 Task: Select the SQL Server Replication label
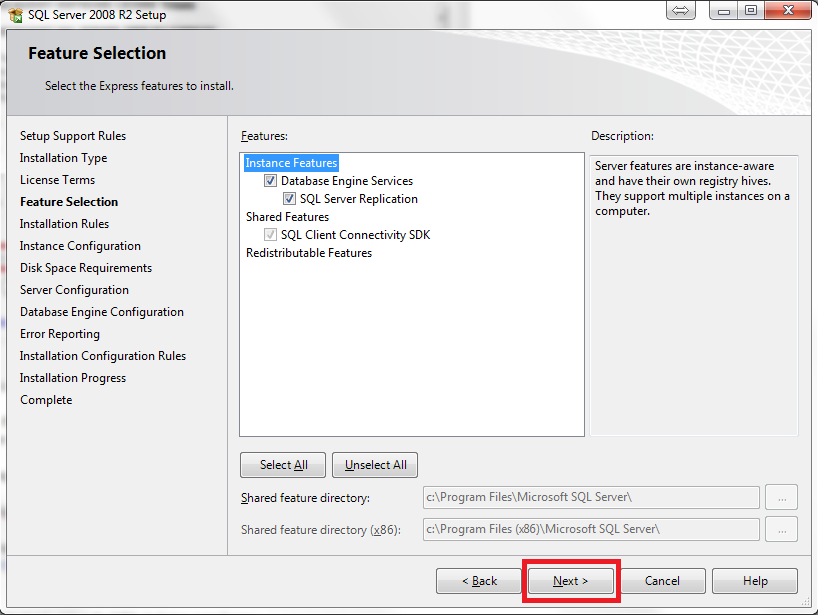359,199
